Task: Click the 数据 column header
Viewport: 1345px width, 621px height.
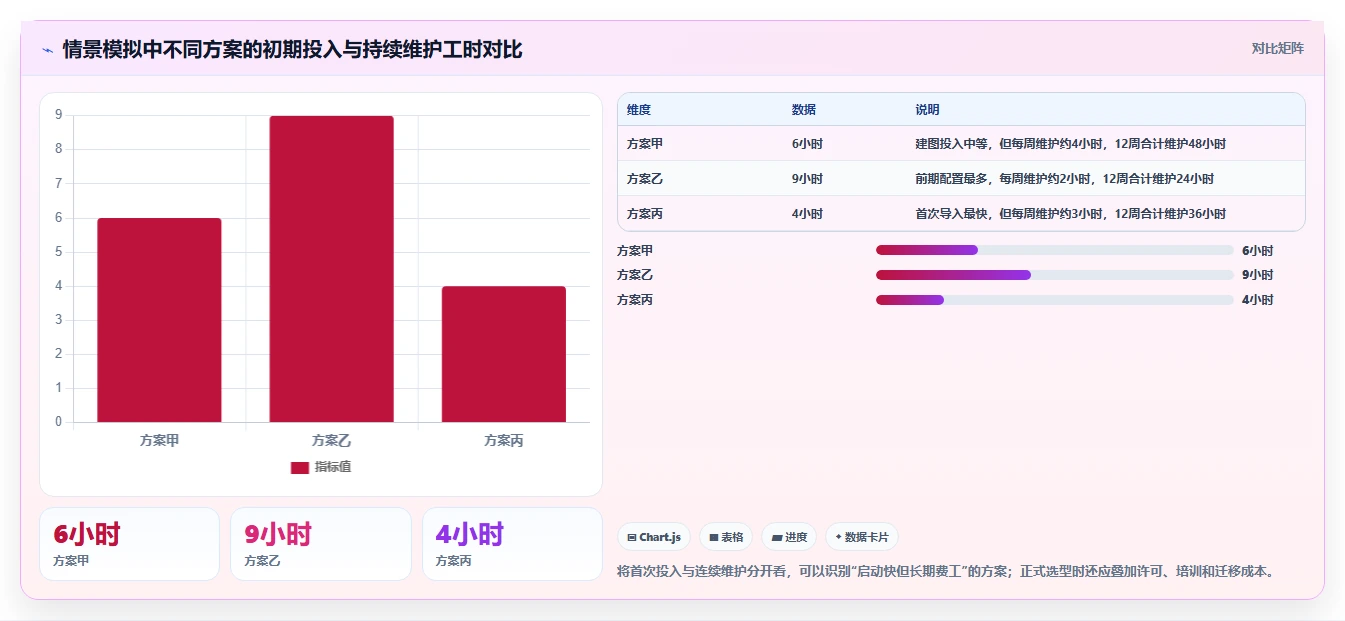Action: pyautogui.click(x=803, y=110)
